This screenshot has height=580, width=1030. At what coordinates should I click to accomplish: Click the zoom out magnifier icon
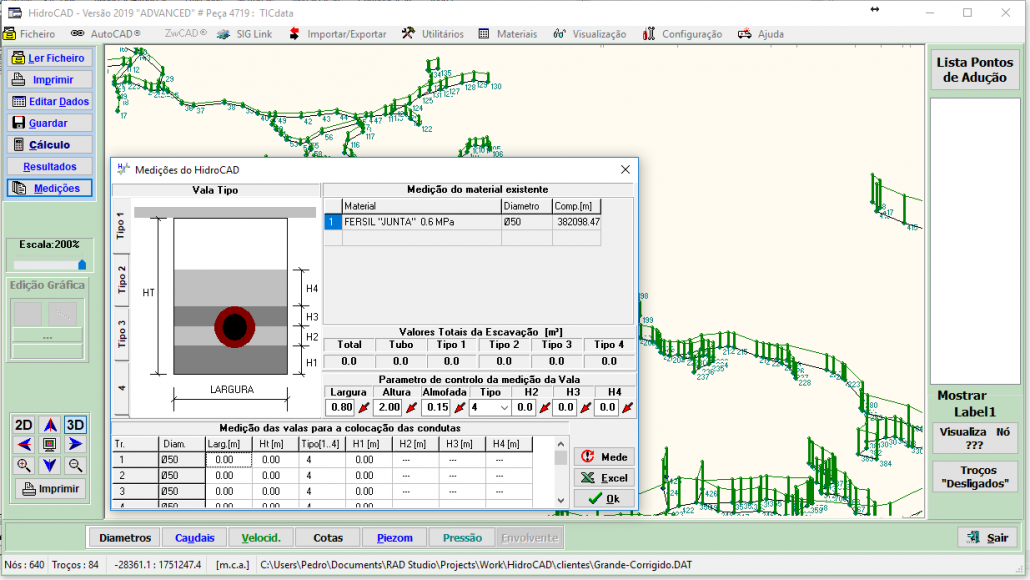pyautogui.click(x=75, y=465)
